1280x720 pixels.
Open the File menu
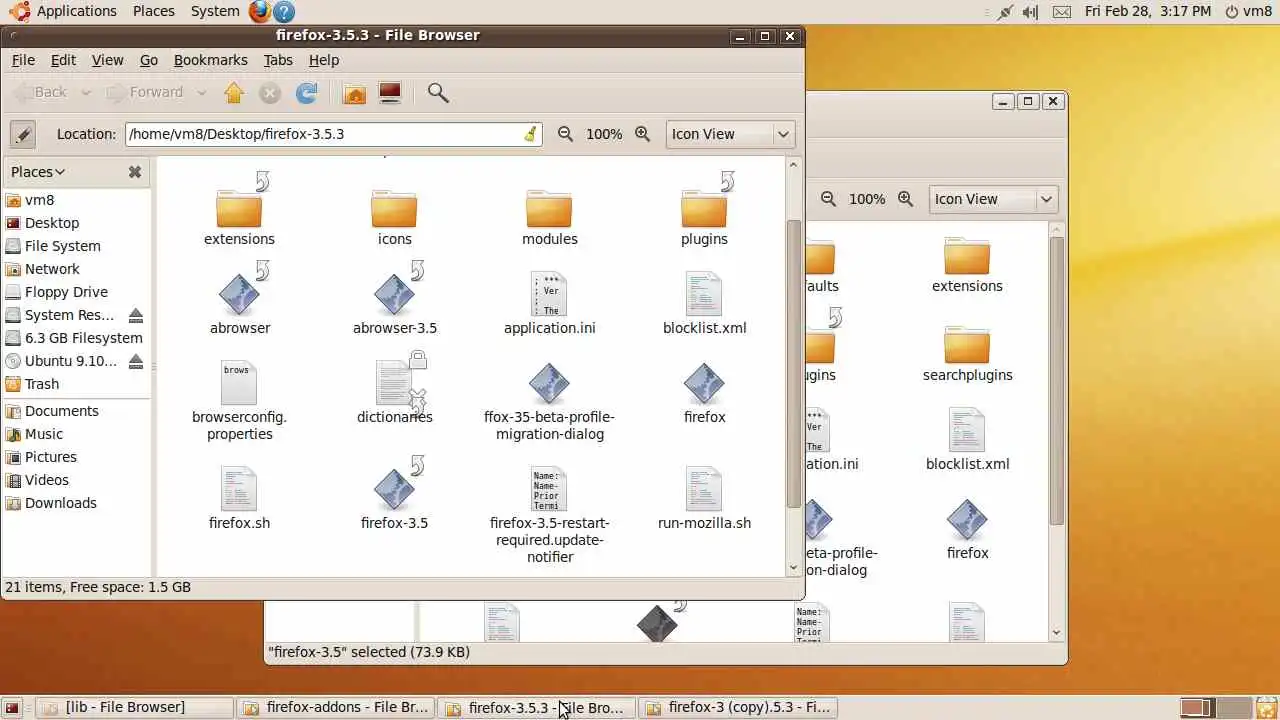click(x=23, y=60)
